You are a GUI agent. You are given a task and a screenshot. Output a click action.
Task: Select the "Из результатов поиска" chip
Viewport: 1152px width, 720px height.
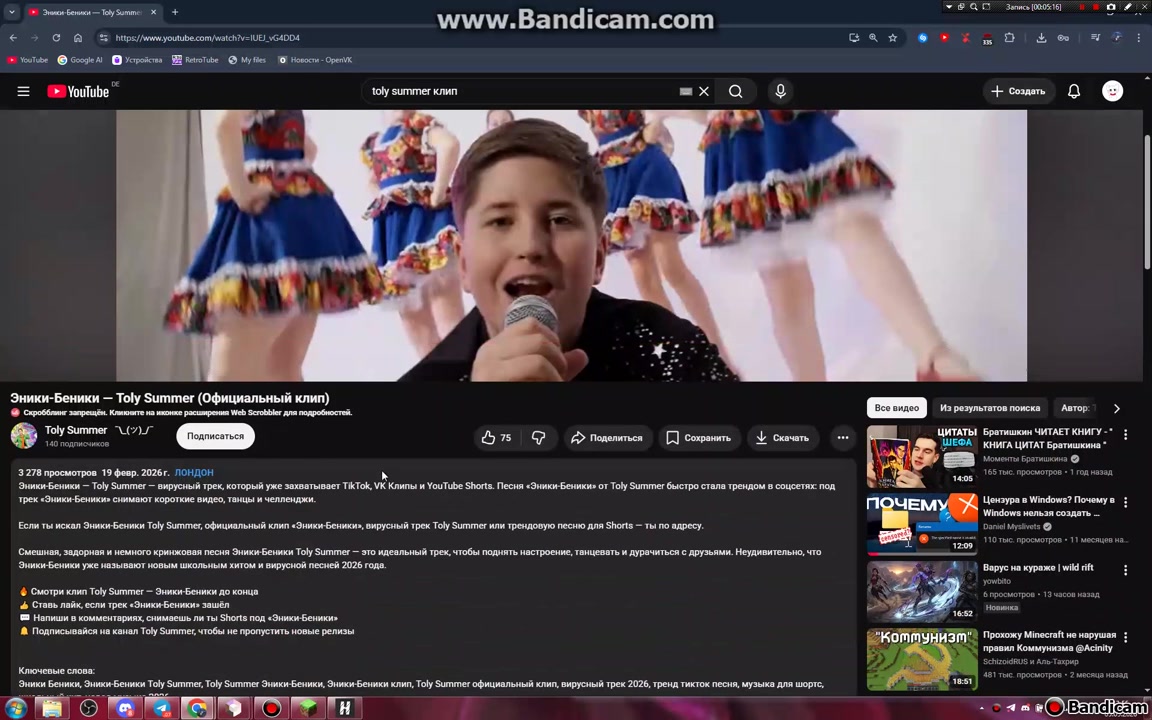[x=990, y=408]
